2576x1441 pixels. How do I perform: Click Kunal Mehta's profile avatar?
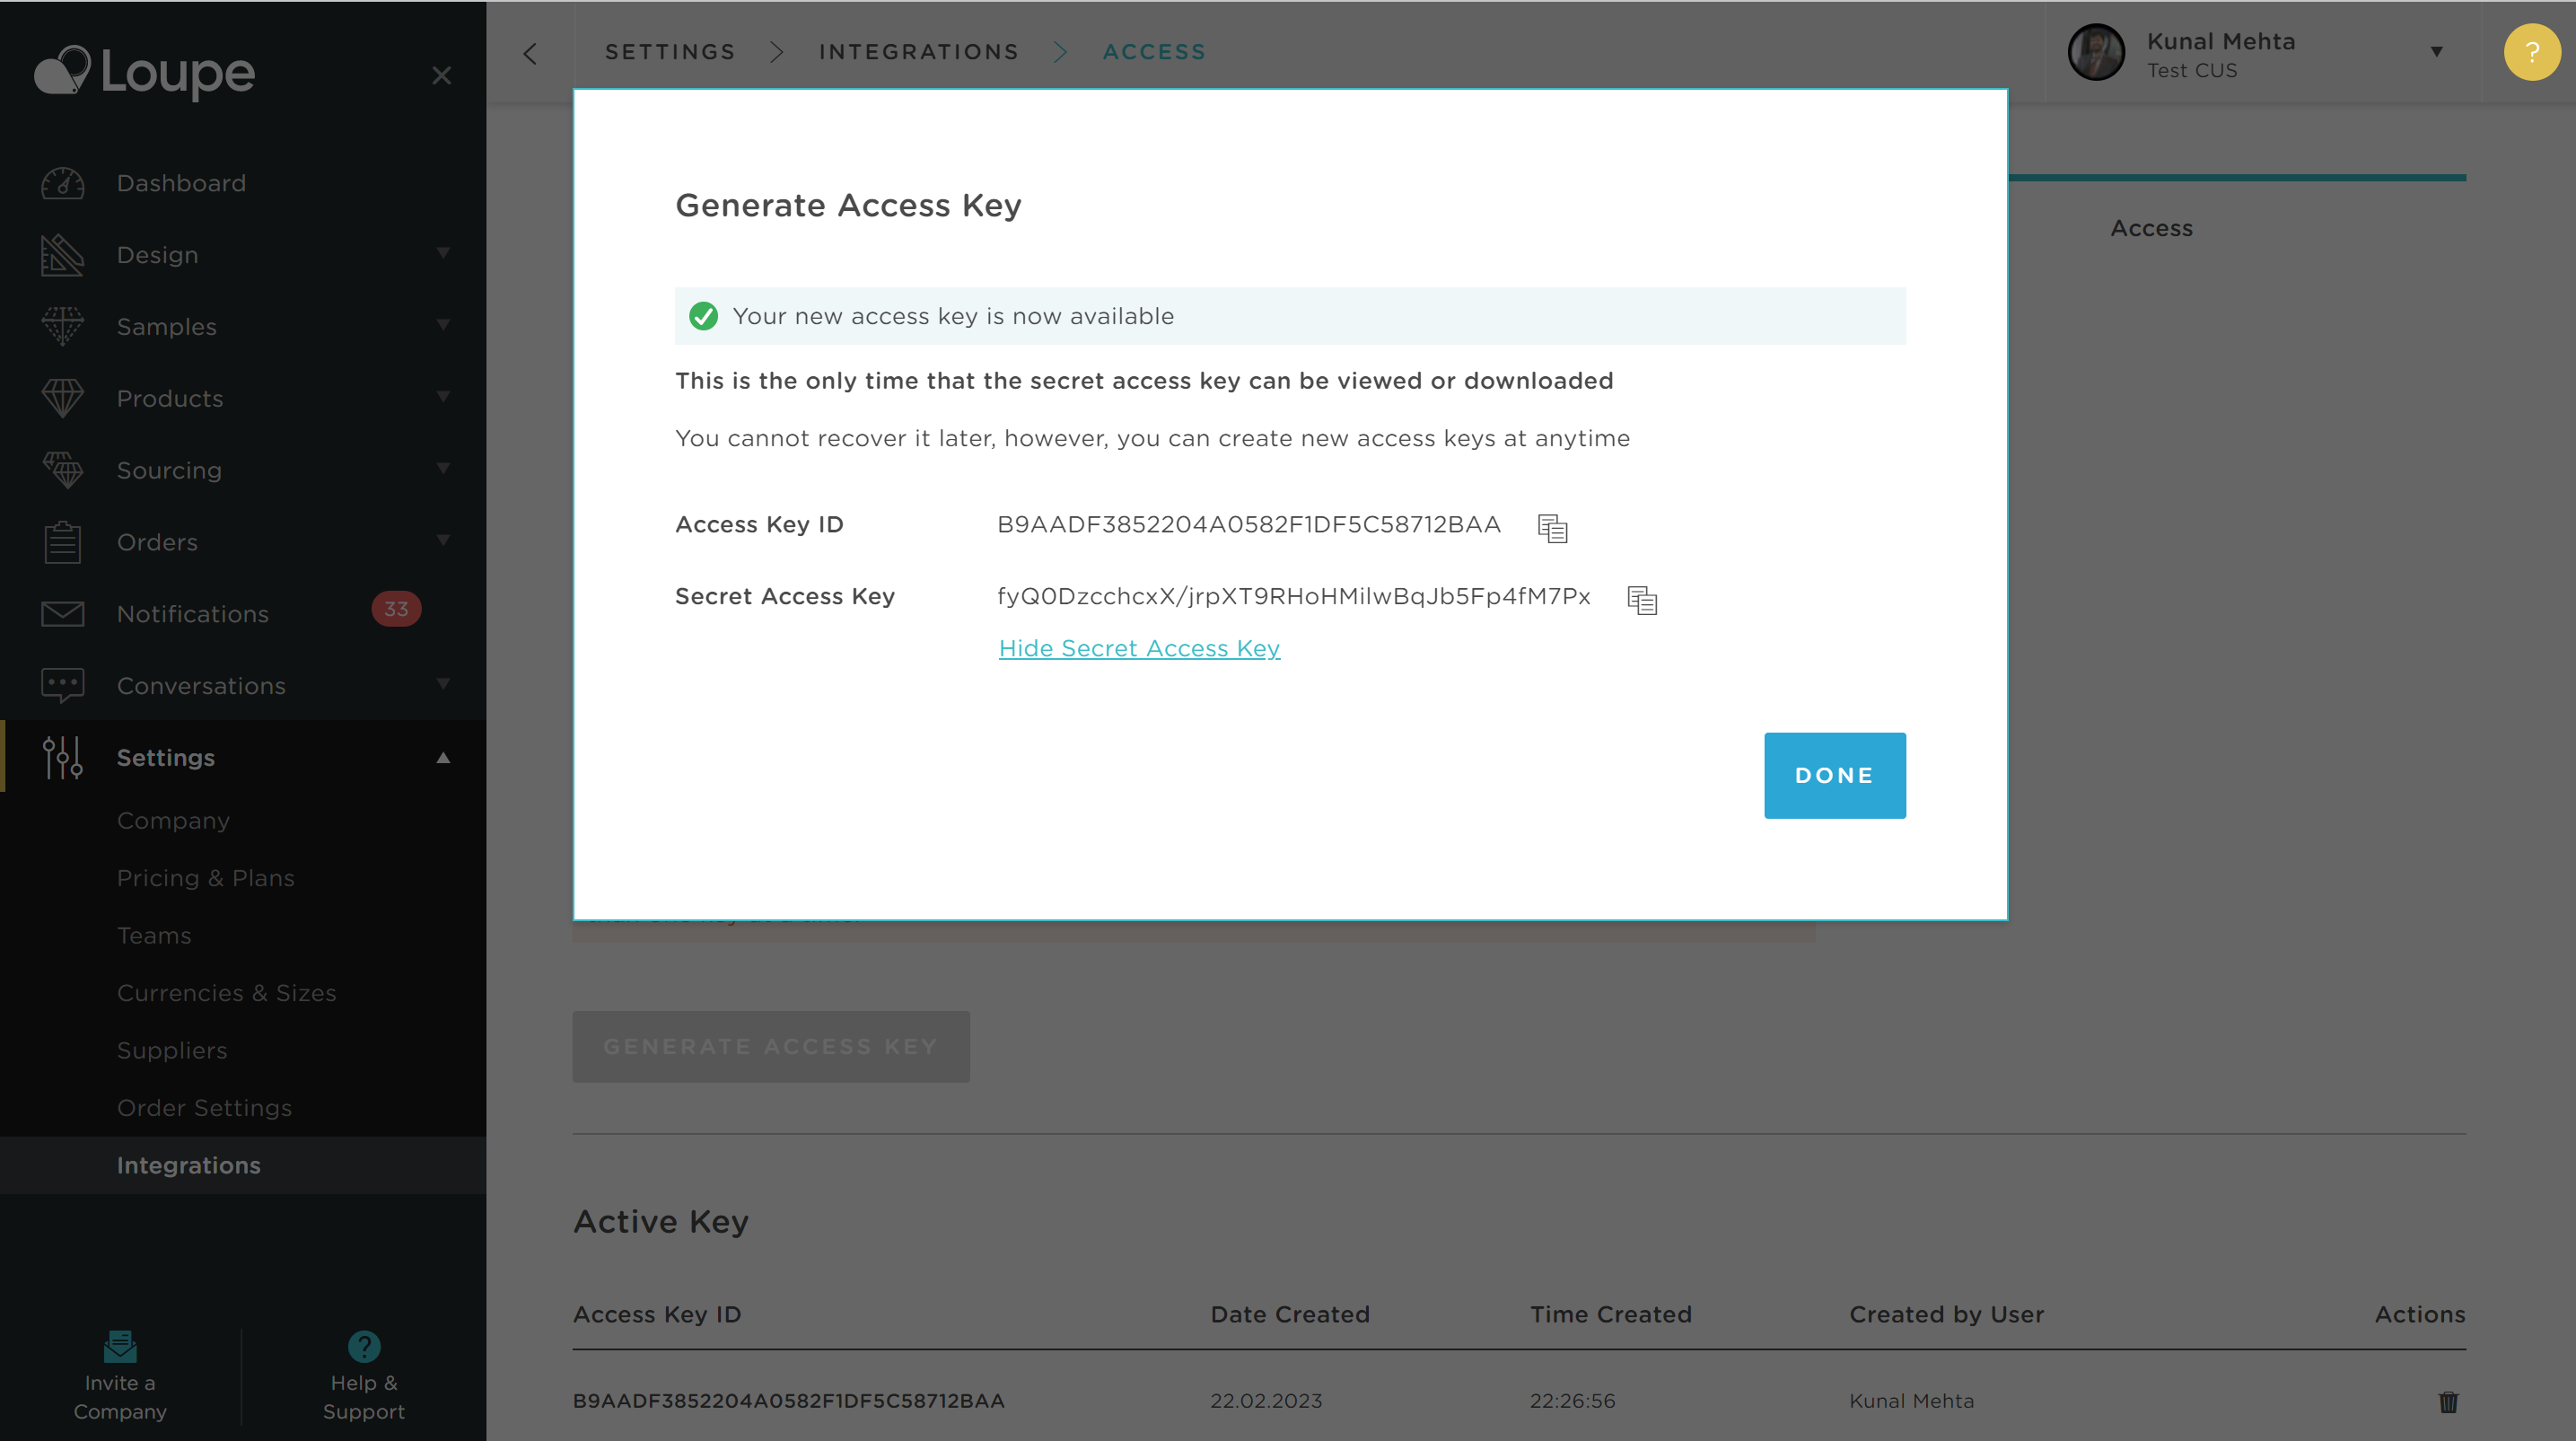click(x=2096, y=52)
